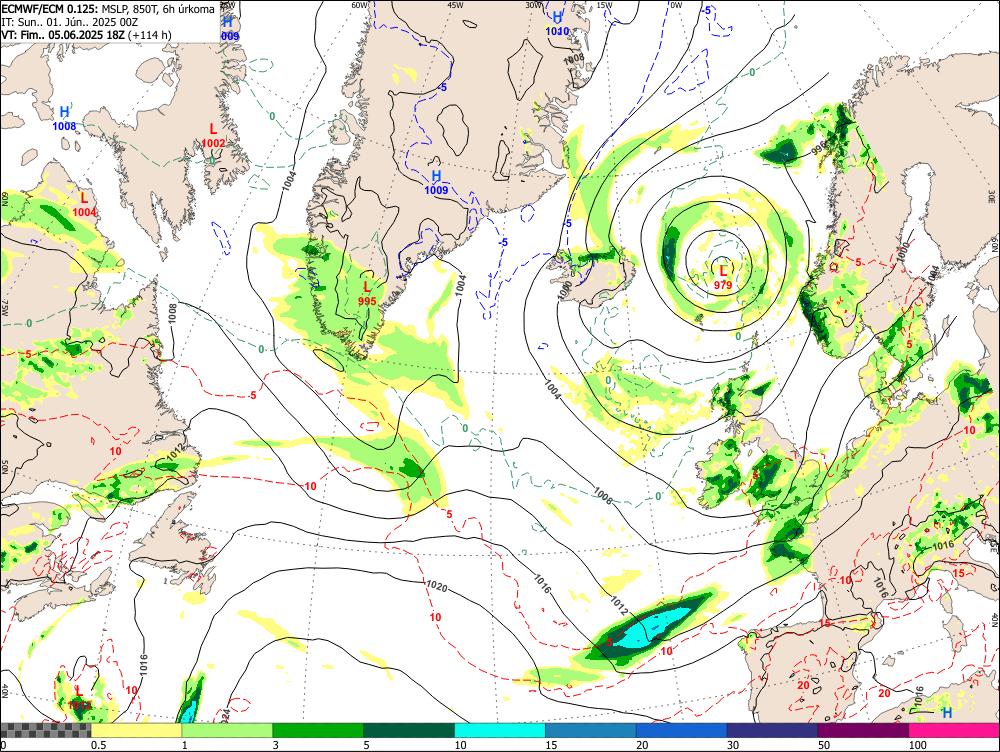Viewport: 1000px width, 752px height.
Task: Select the deep low marker 'L 979'
Action: 723,277
